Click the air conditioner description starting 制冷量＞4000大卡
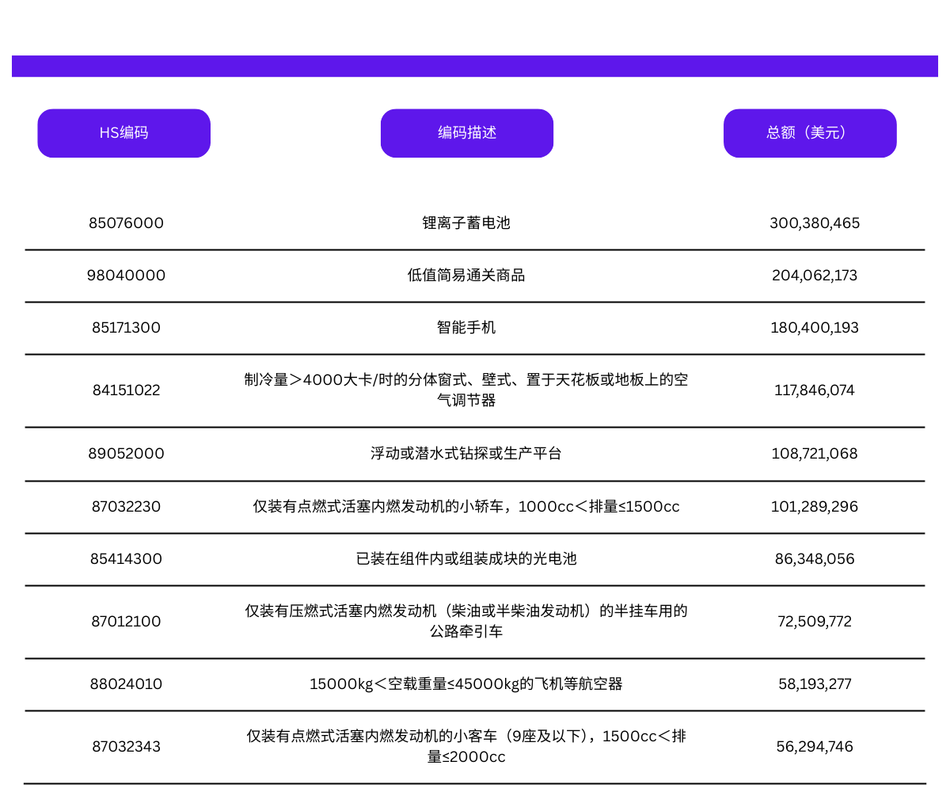Image resolution: width=950 pixels, height=792 pixels. coord(467,390)
